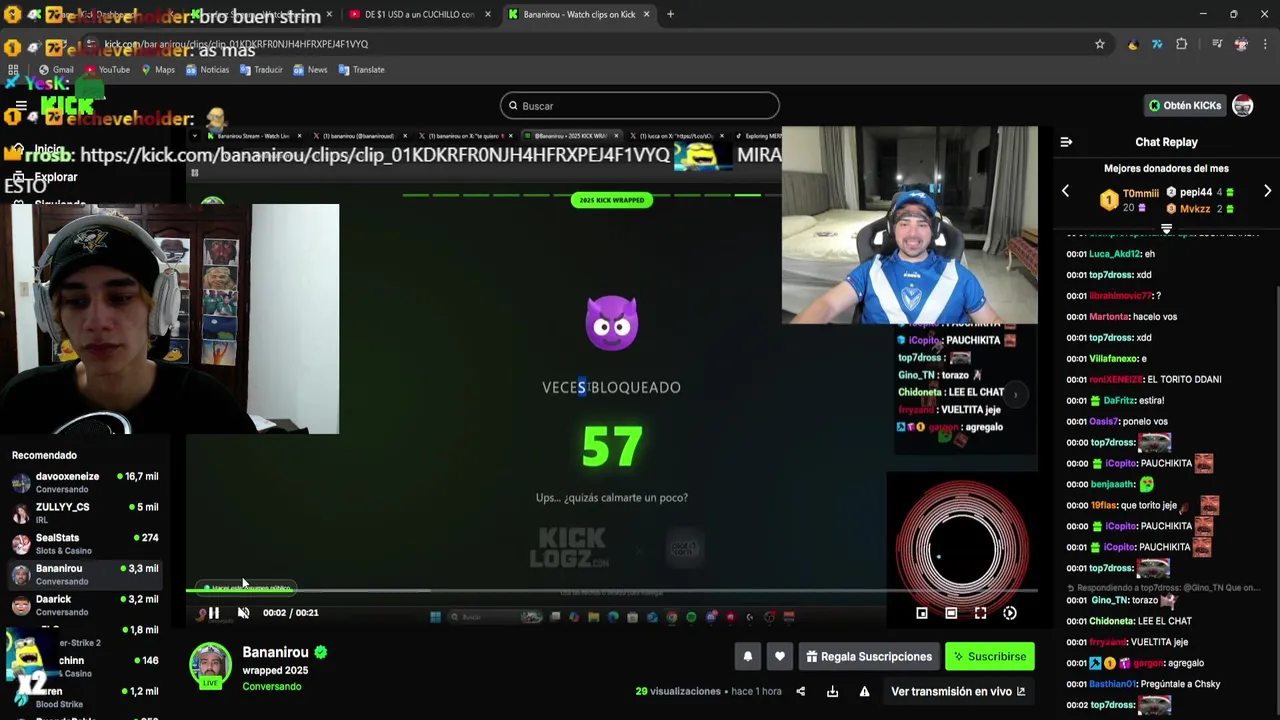The width and height of the screenshot is (1280, 720).
Task: Click the address bar URL
Action: point(236,44)
